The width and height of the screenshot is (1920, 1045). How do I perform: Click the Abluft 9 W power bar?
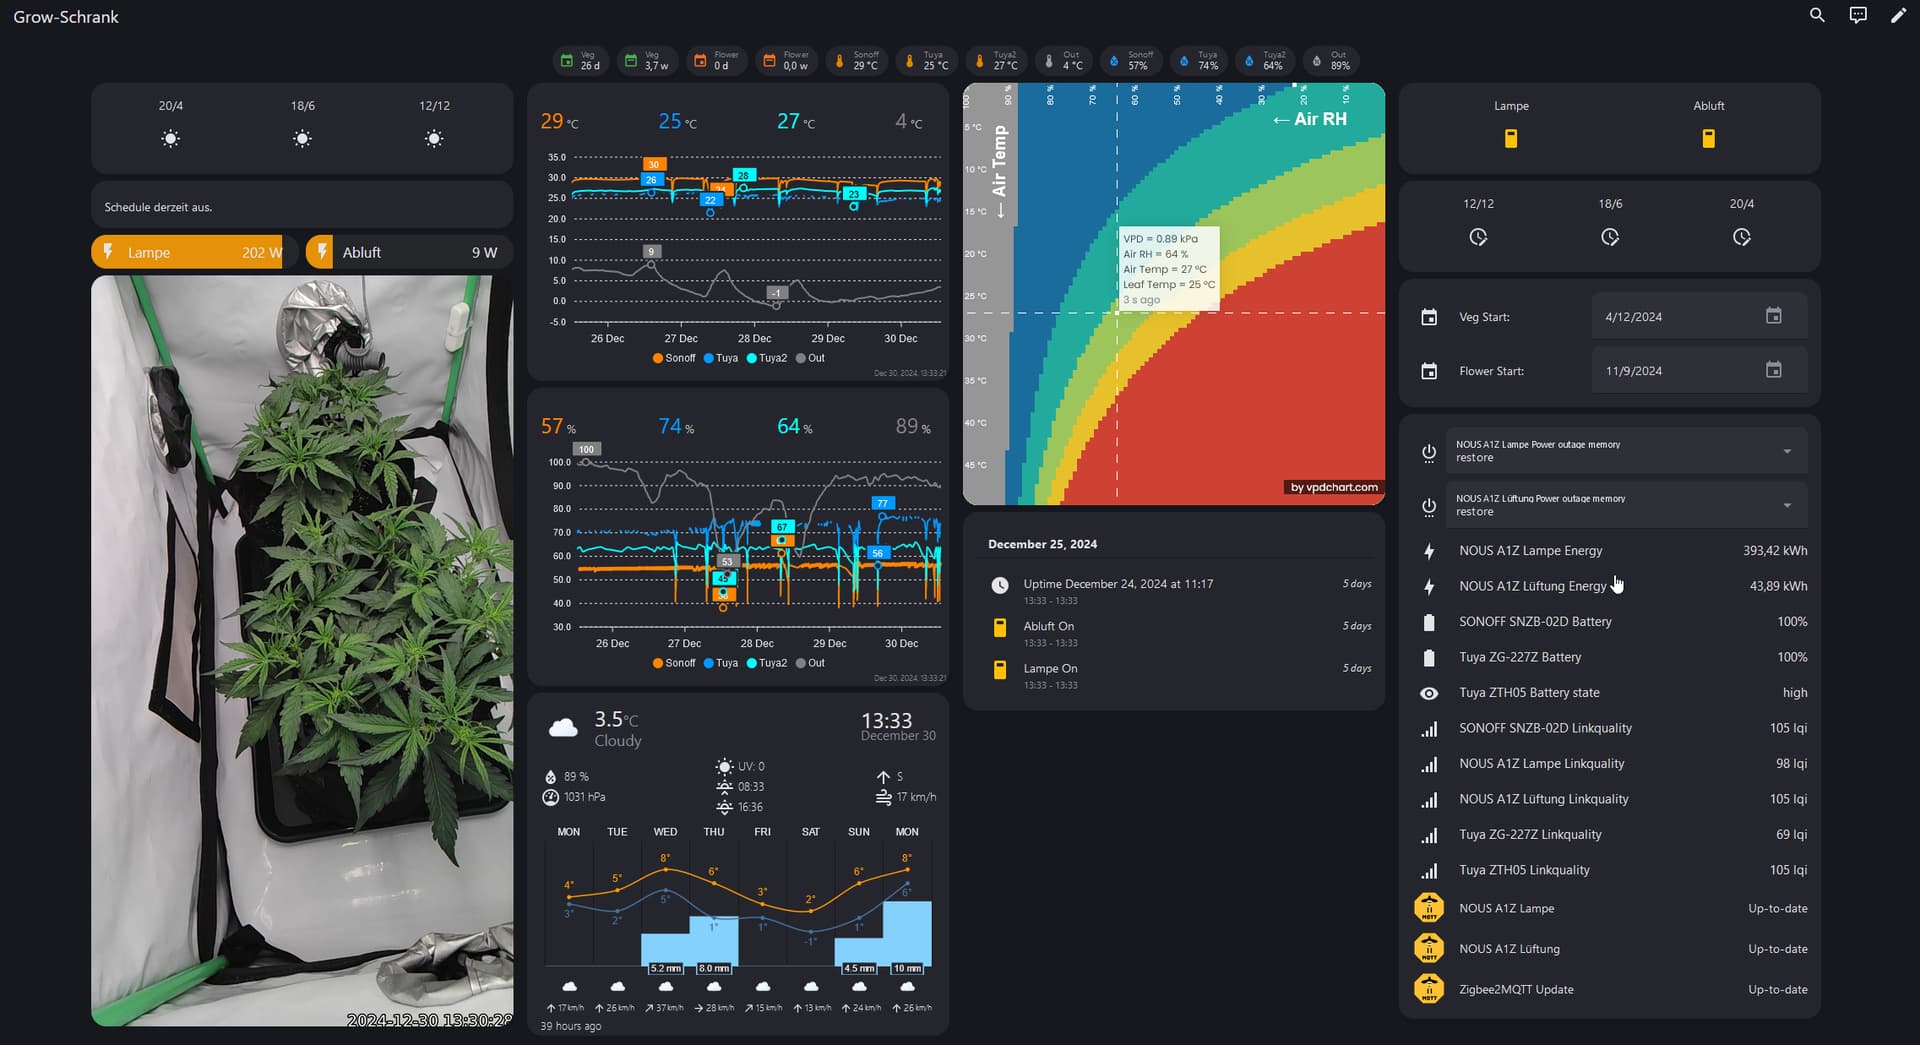tap(409, 253)
